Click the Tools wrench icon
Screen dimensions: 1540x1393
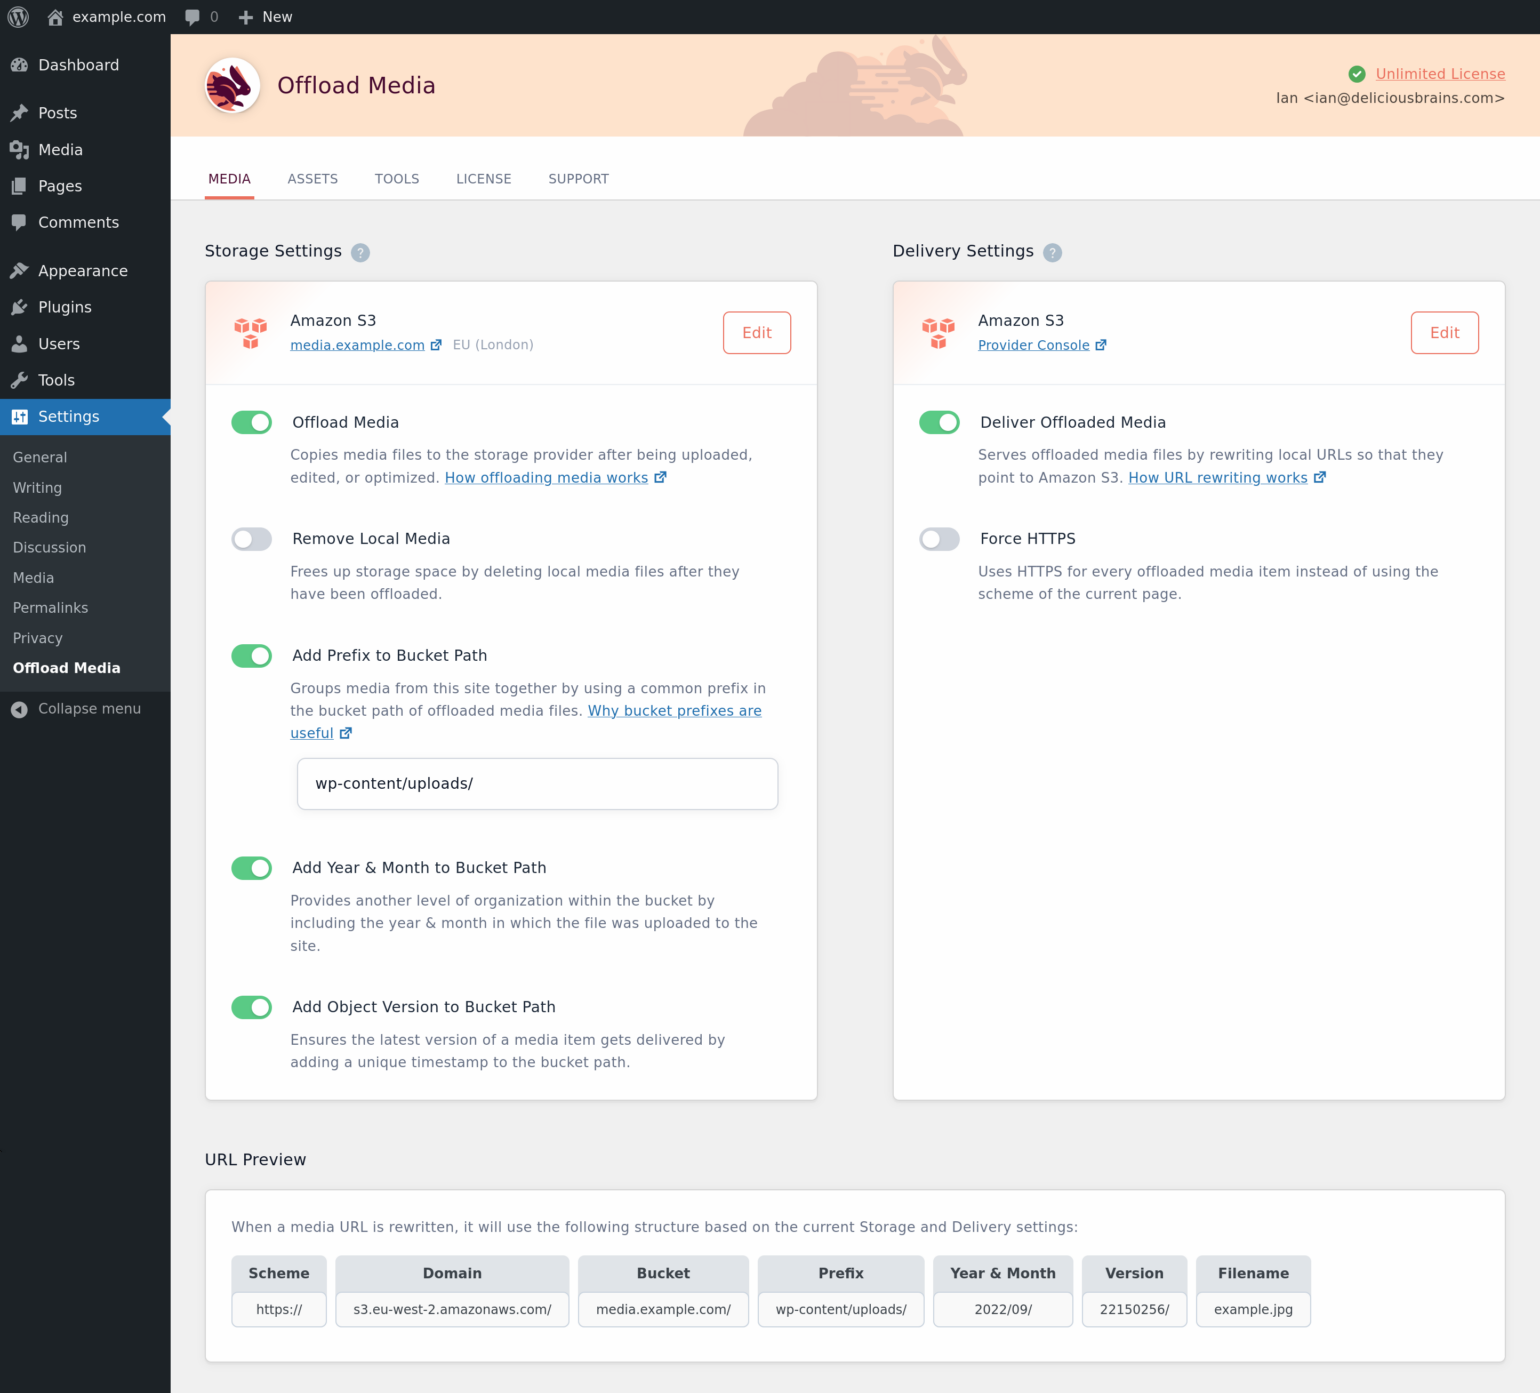(x=19, y=380)
